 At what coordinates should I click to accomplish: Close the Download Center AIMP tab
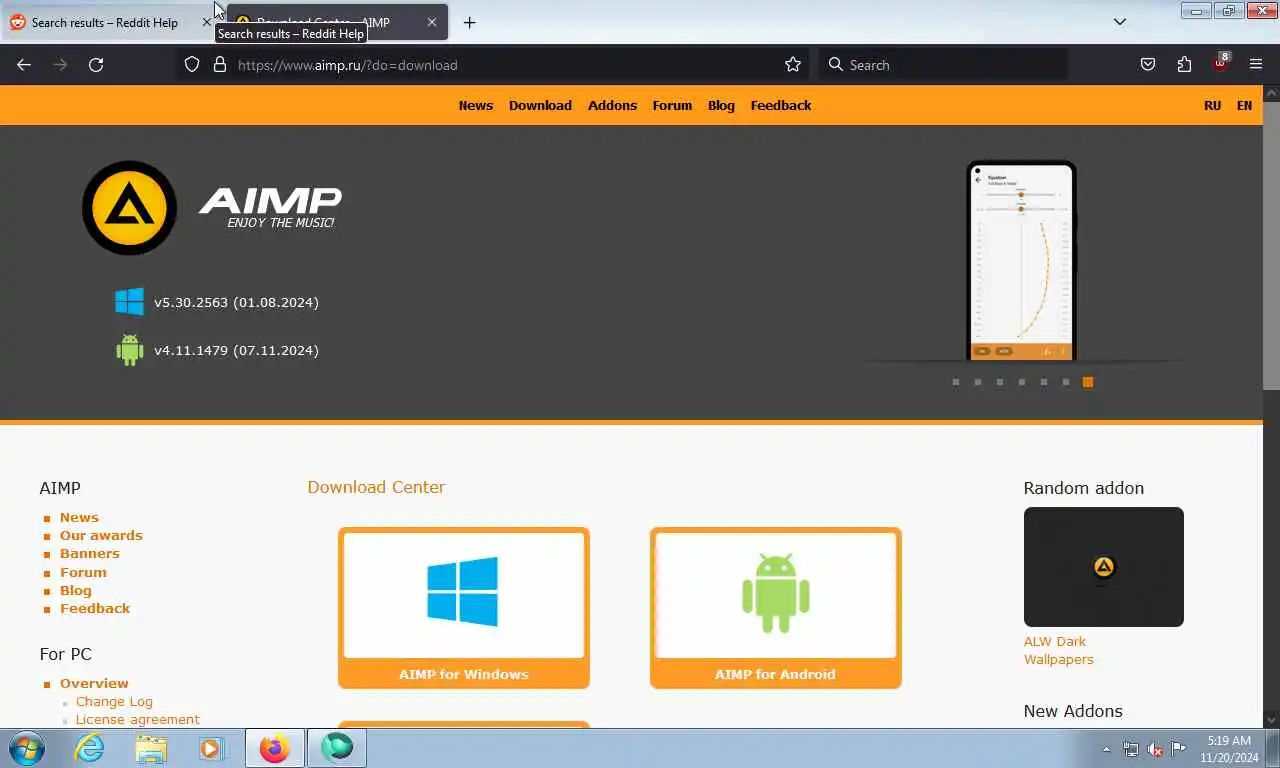point(432,22)
